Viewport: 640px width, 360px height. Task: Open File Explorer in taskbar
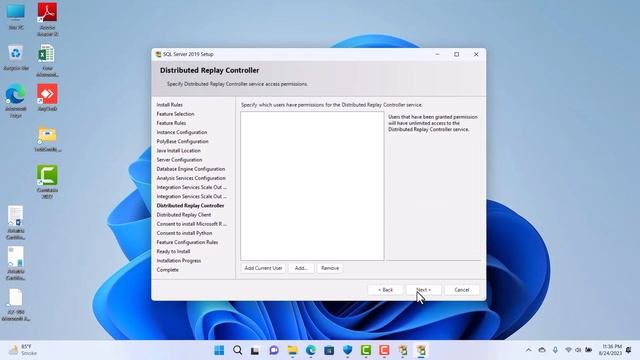click(x=292, y=350)
